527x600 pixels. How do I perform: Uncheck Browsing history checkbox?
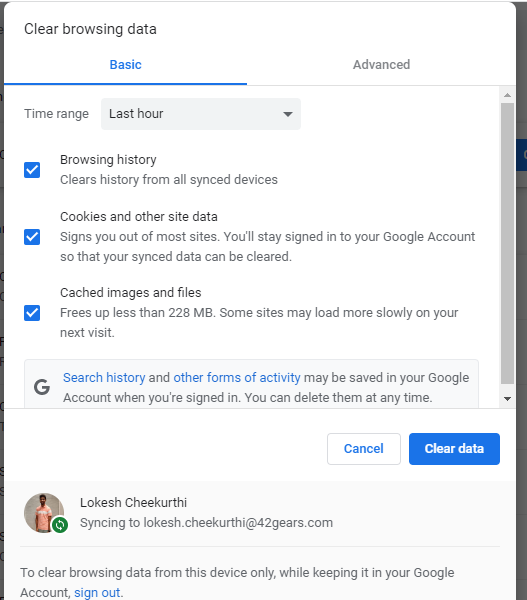coord(32,170)
